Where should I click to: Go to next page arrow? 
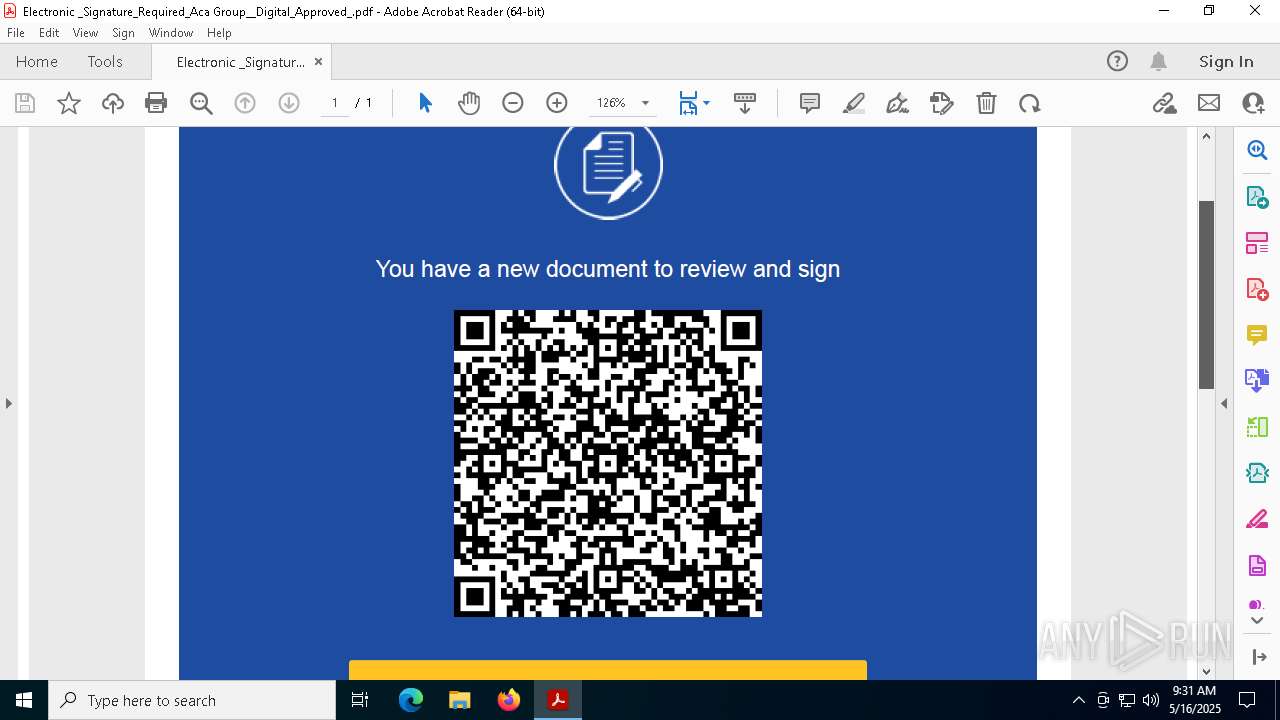pos(289,103)
